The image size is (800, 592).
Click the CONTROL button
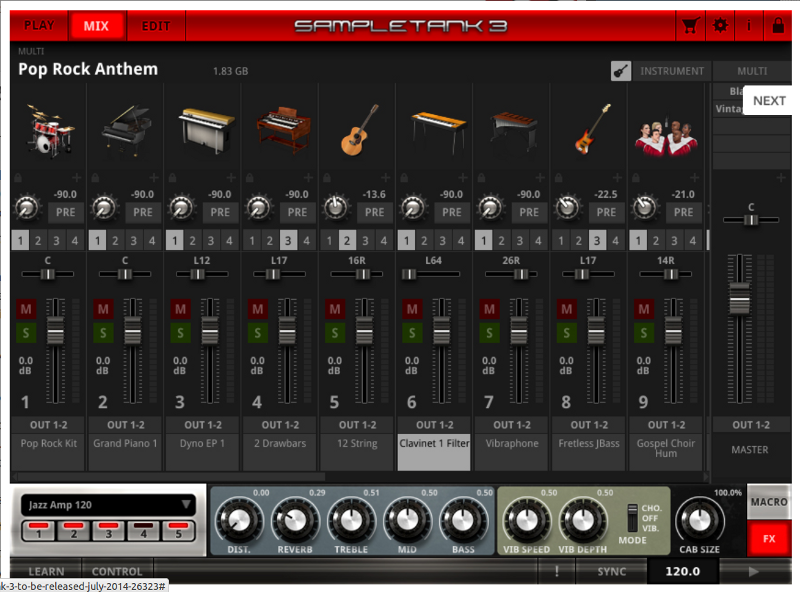point(117,571)
